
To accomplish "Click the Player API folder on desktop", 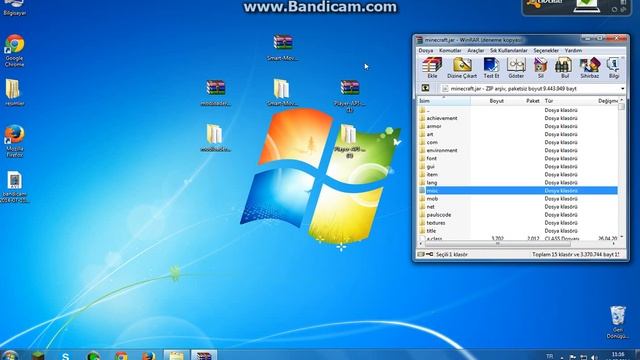I will 349,141.
